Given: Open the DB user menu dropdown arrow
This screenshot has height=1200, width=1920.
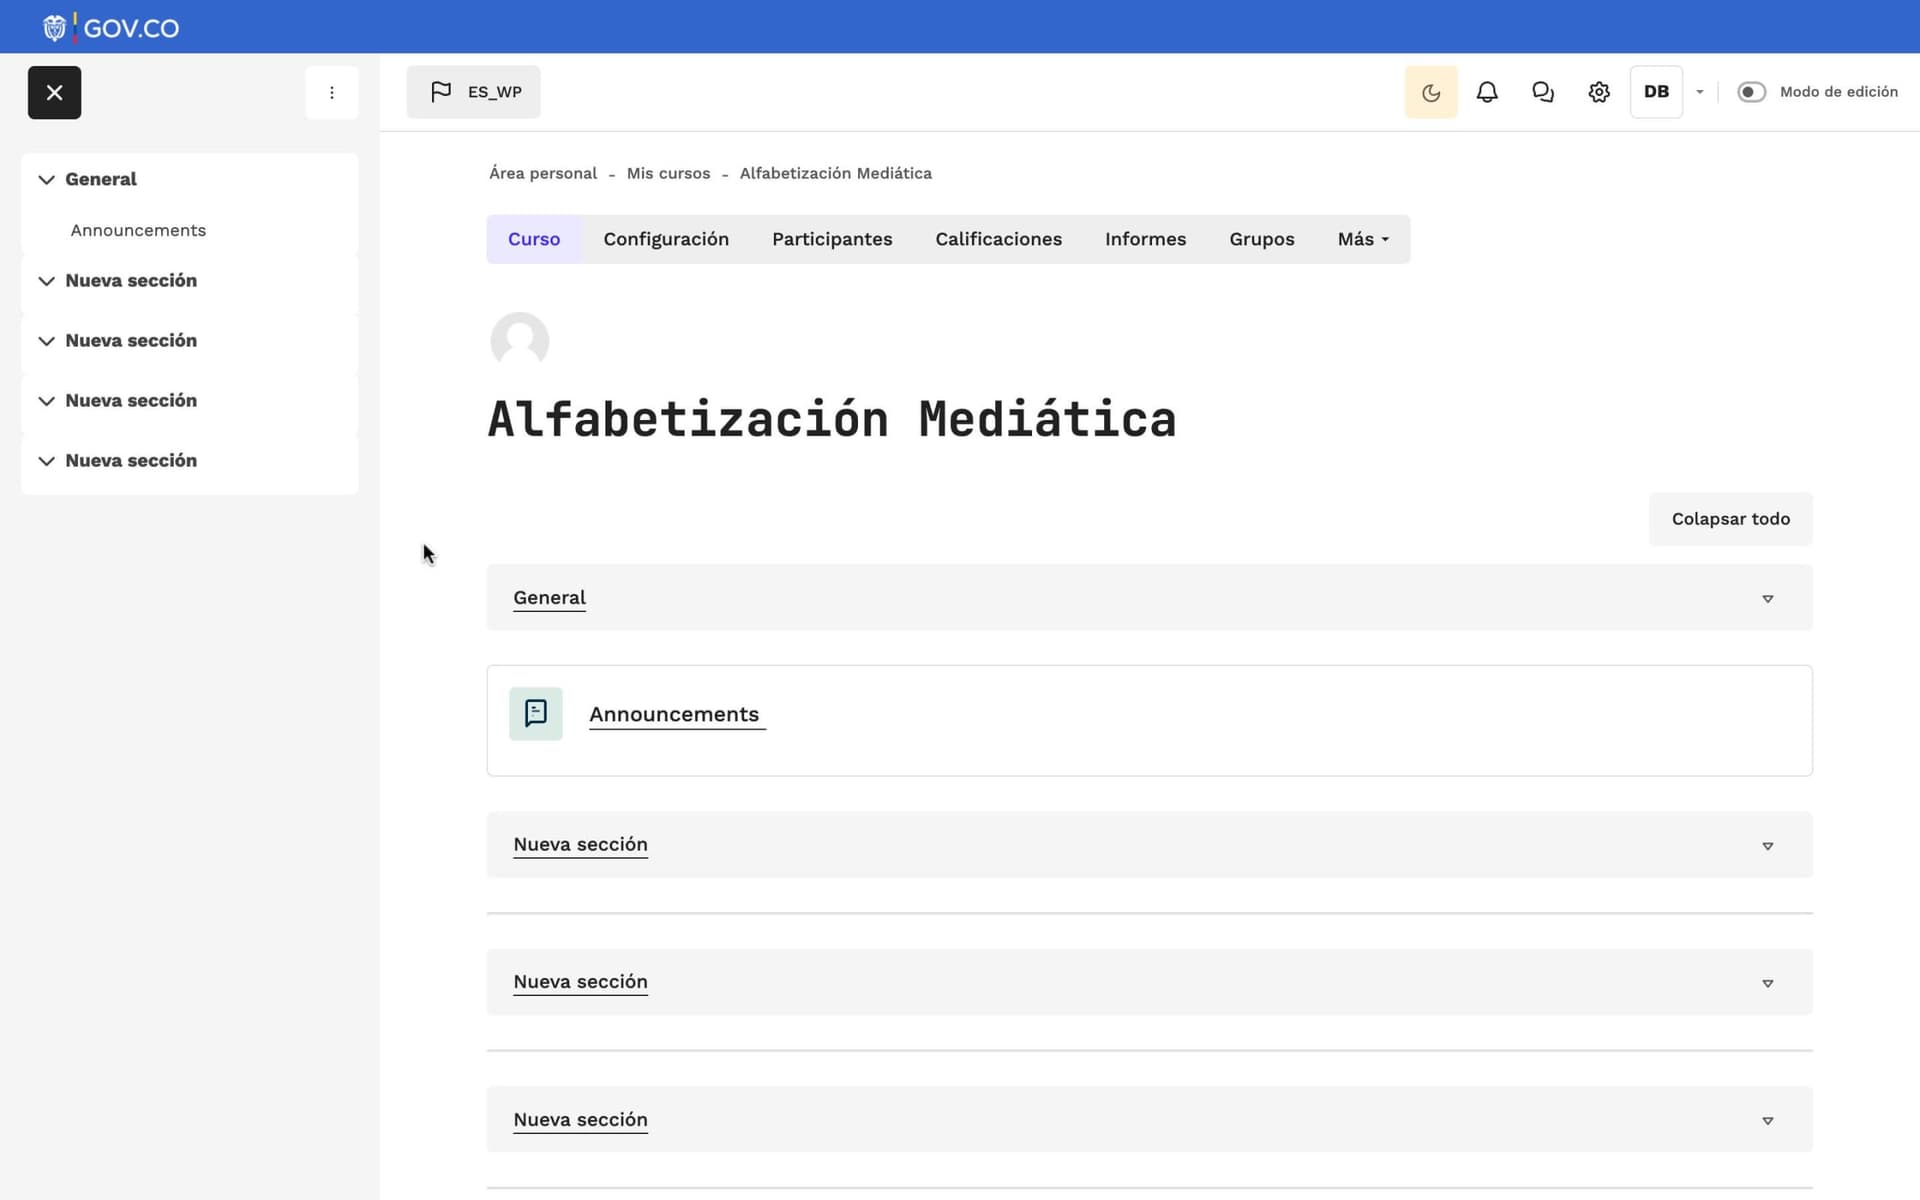Looking at the screenshot, I should click(x=1699, y=92).
